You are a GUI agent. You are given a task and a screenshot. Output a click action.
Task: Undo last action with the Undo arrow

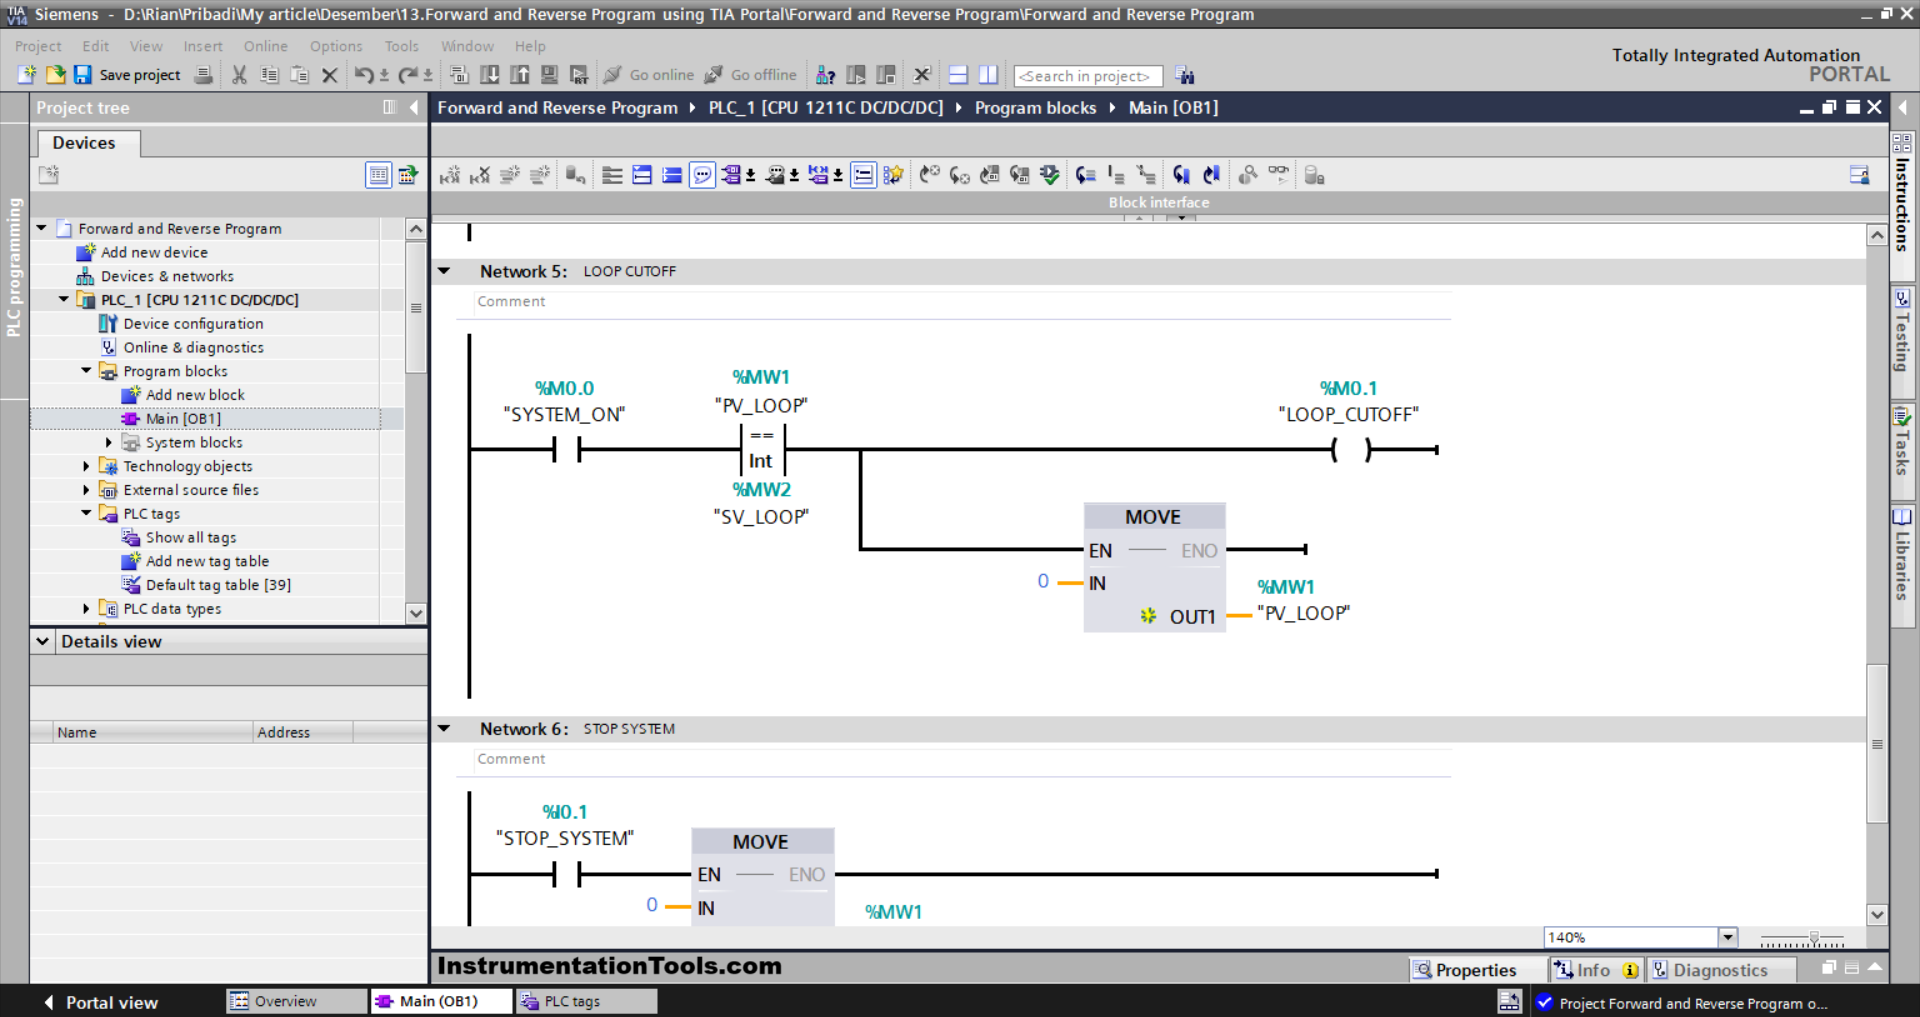click(364, 75)
